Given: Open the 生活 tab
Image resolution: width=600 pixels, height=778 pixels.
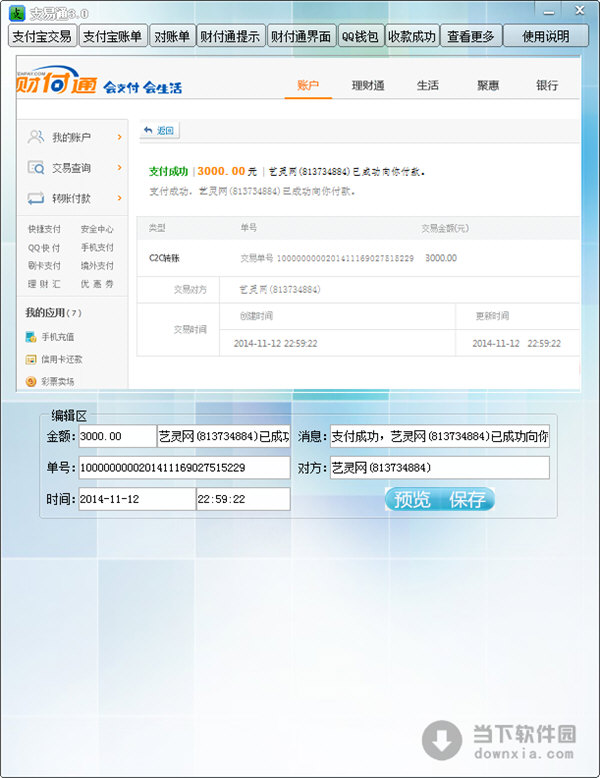Looking at the screenshot, I should [x=428, y=86].
